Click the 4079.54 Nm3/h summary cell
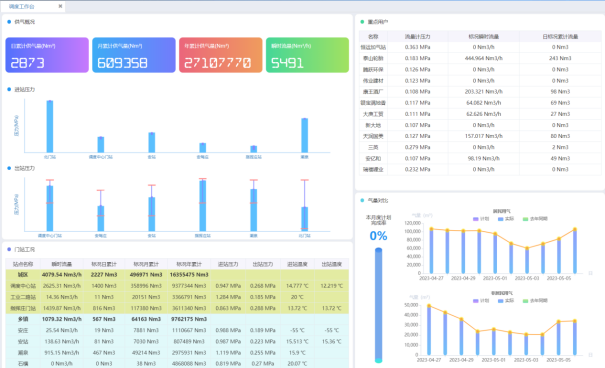 pos(62,275)
